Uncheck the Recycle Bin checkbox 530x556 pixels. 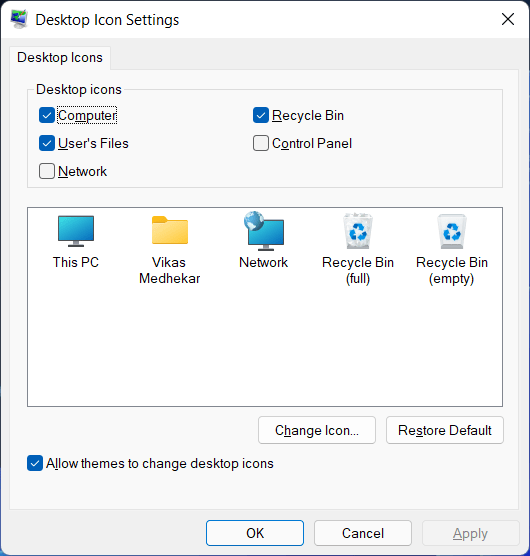click(261, 115)
